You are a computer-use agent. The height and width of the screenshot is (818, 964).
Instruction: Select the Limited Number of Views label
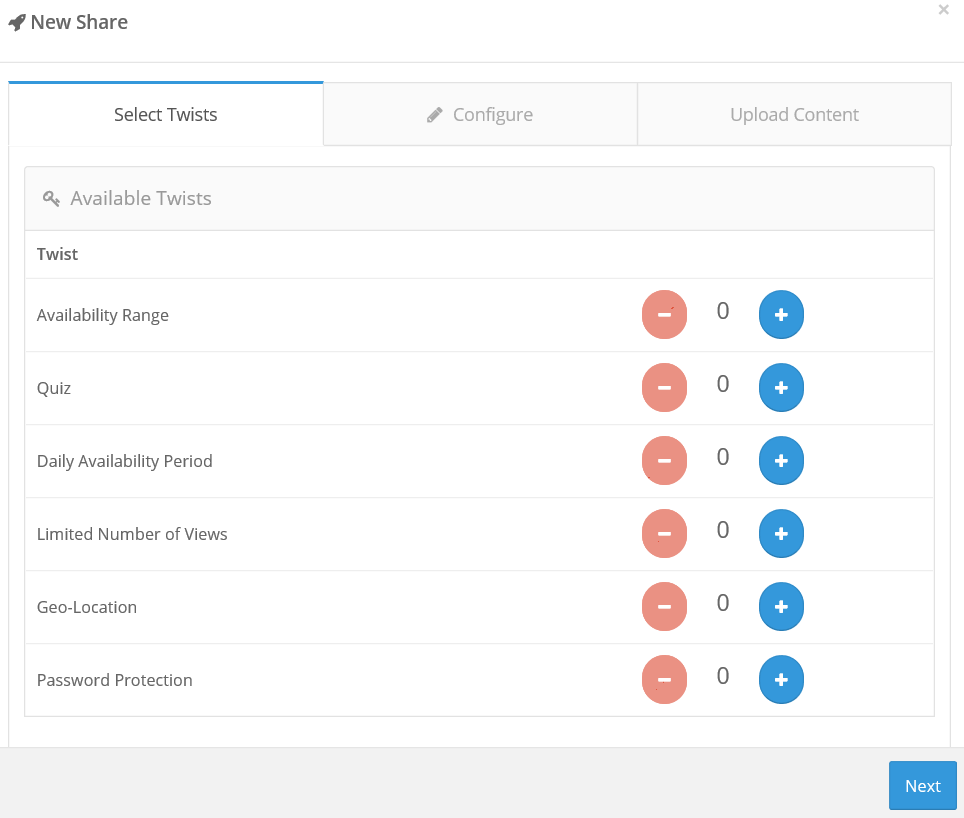click(132, 534)
